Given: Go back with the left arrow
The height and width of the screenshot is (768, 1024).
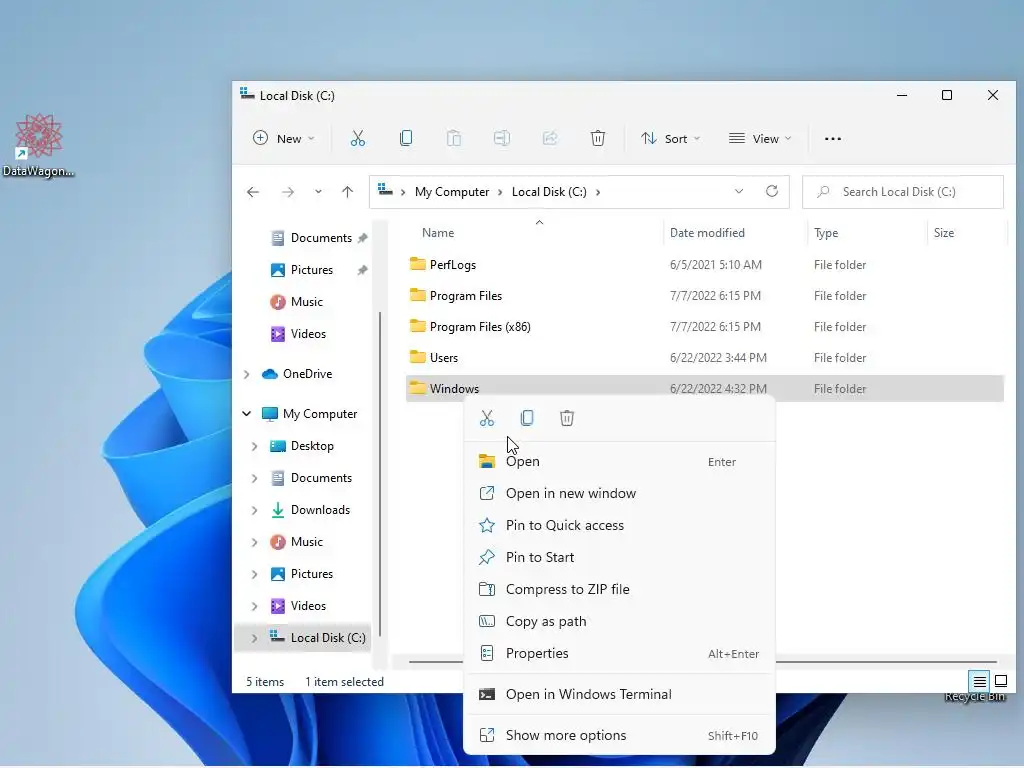Looking at the screenshot, I should tap(253, 192).
